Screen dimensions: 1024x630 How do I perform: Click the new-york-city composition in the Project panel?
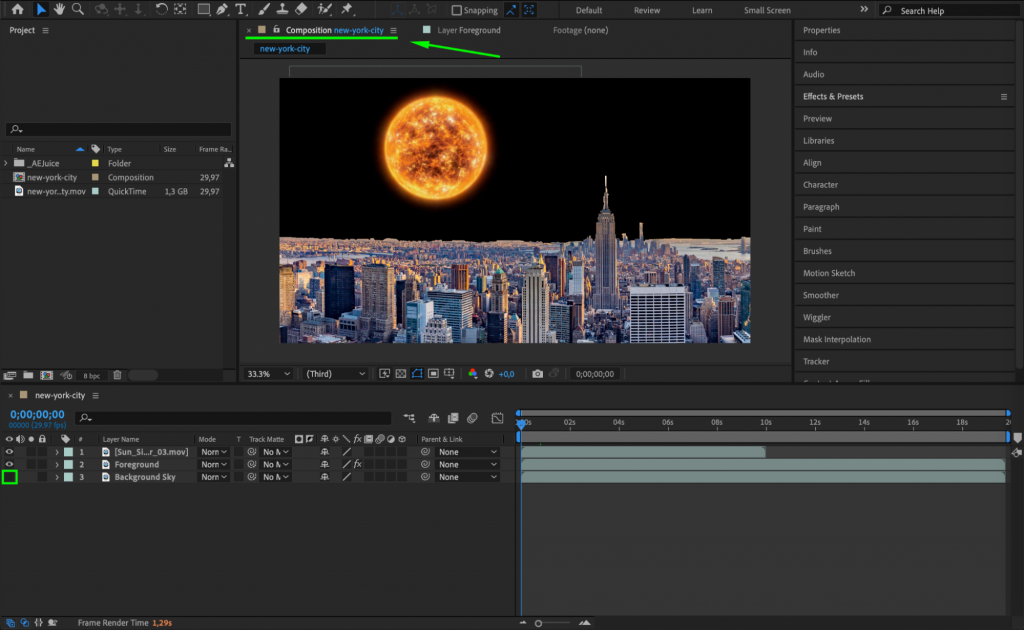pyautogui.click(x=52, y=176)
